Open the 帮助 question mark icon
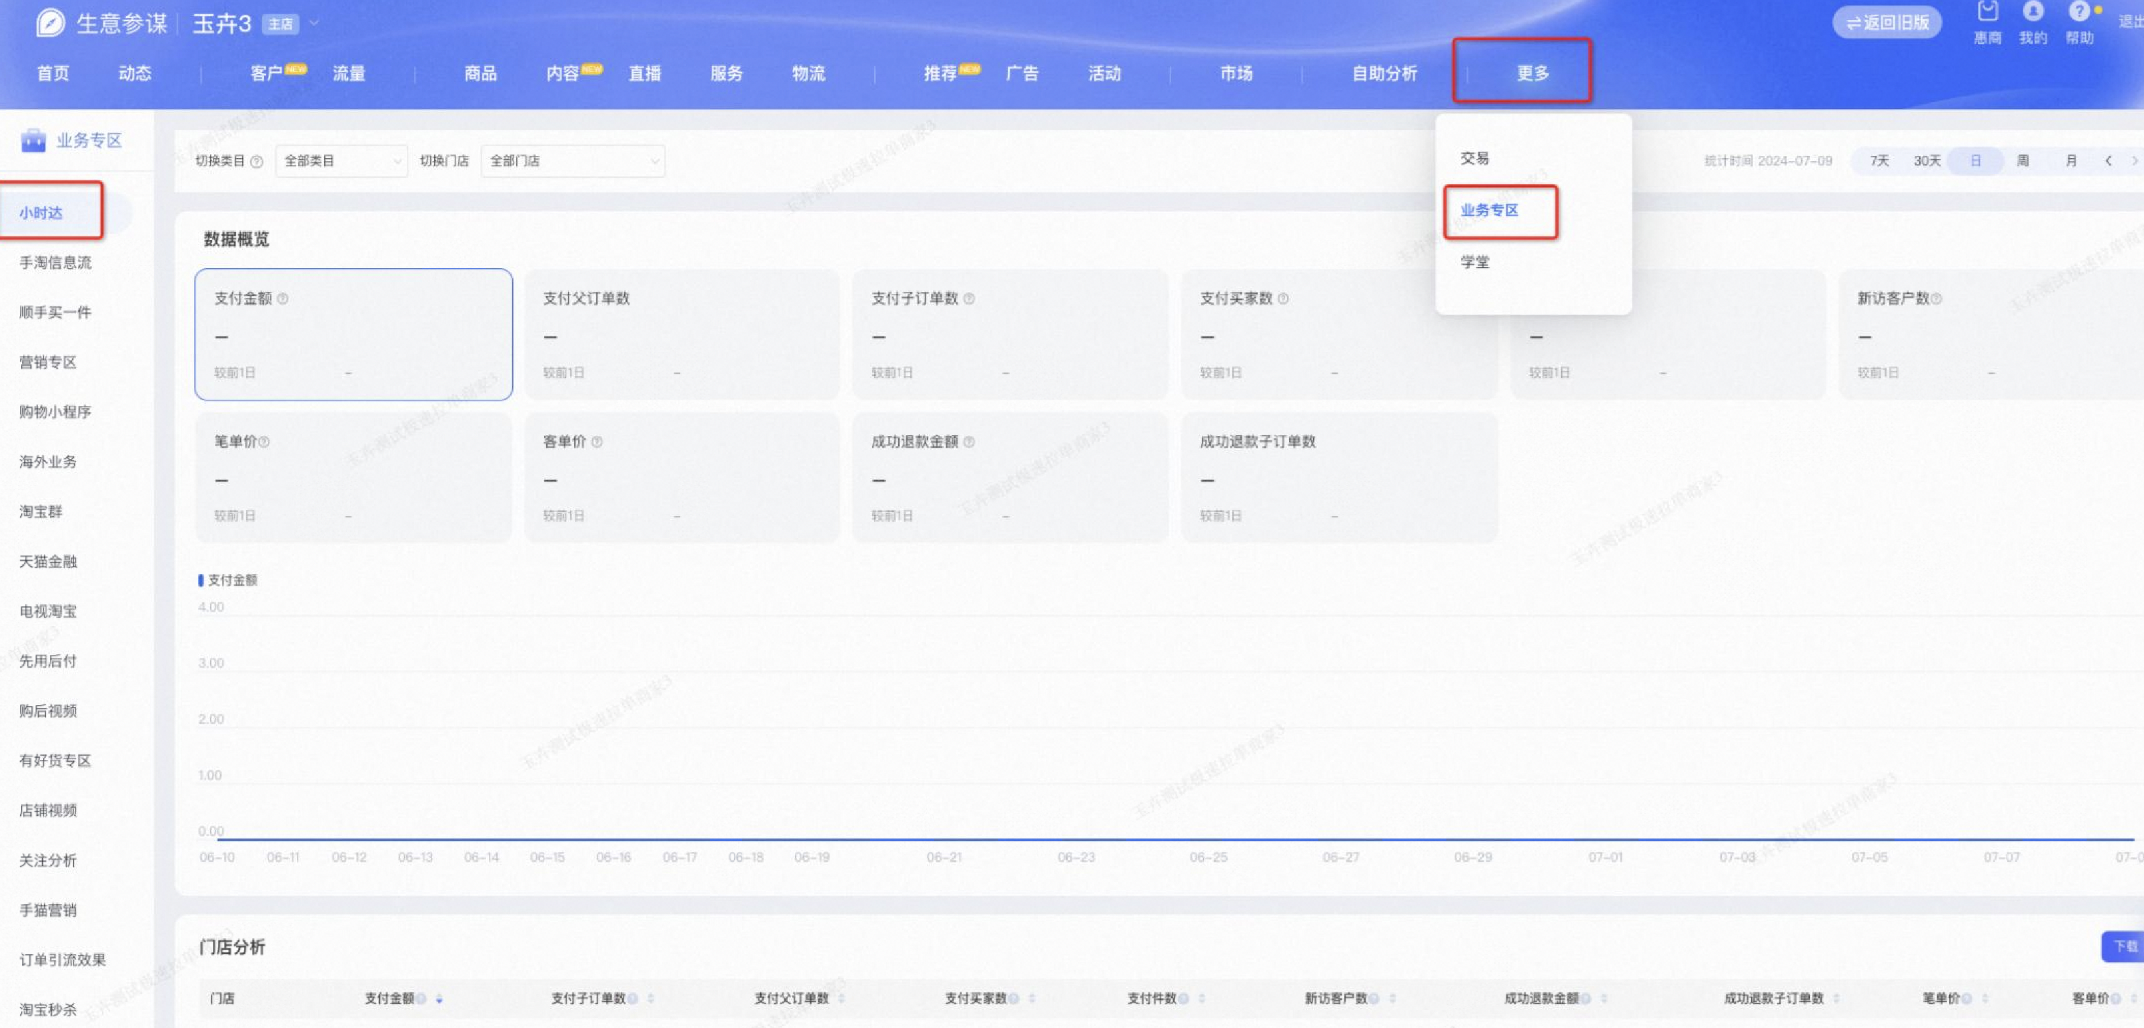This screenshot has width=2144, height=1028. click(x=2079, y=12)
